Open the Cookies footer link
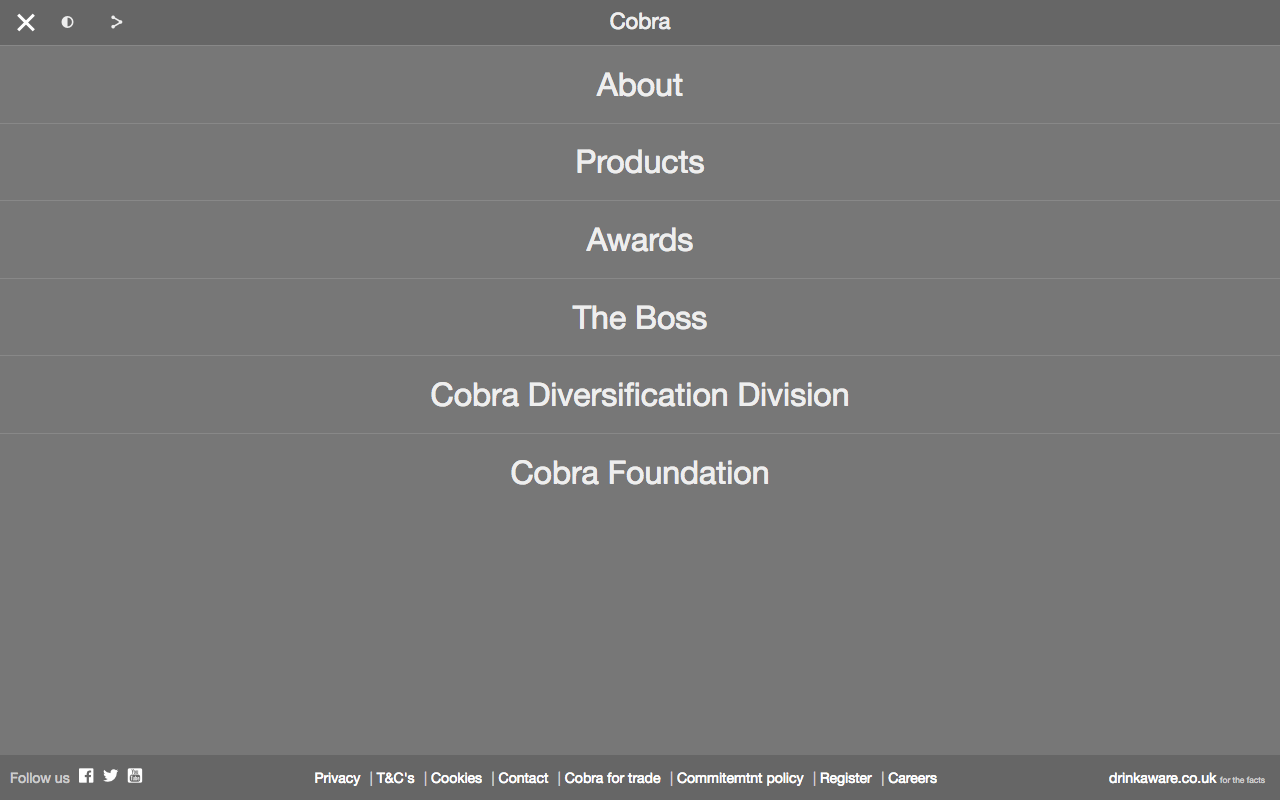This screenshot has width=1280, height=800. pos(456,778)
